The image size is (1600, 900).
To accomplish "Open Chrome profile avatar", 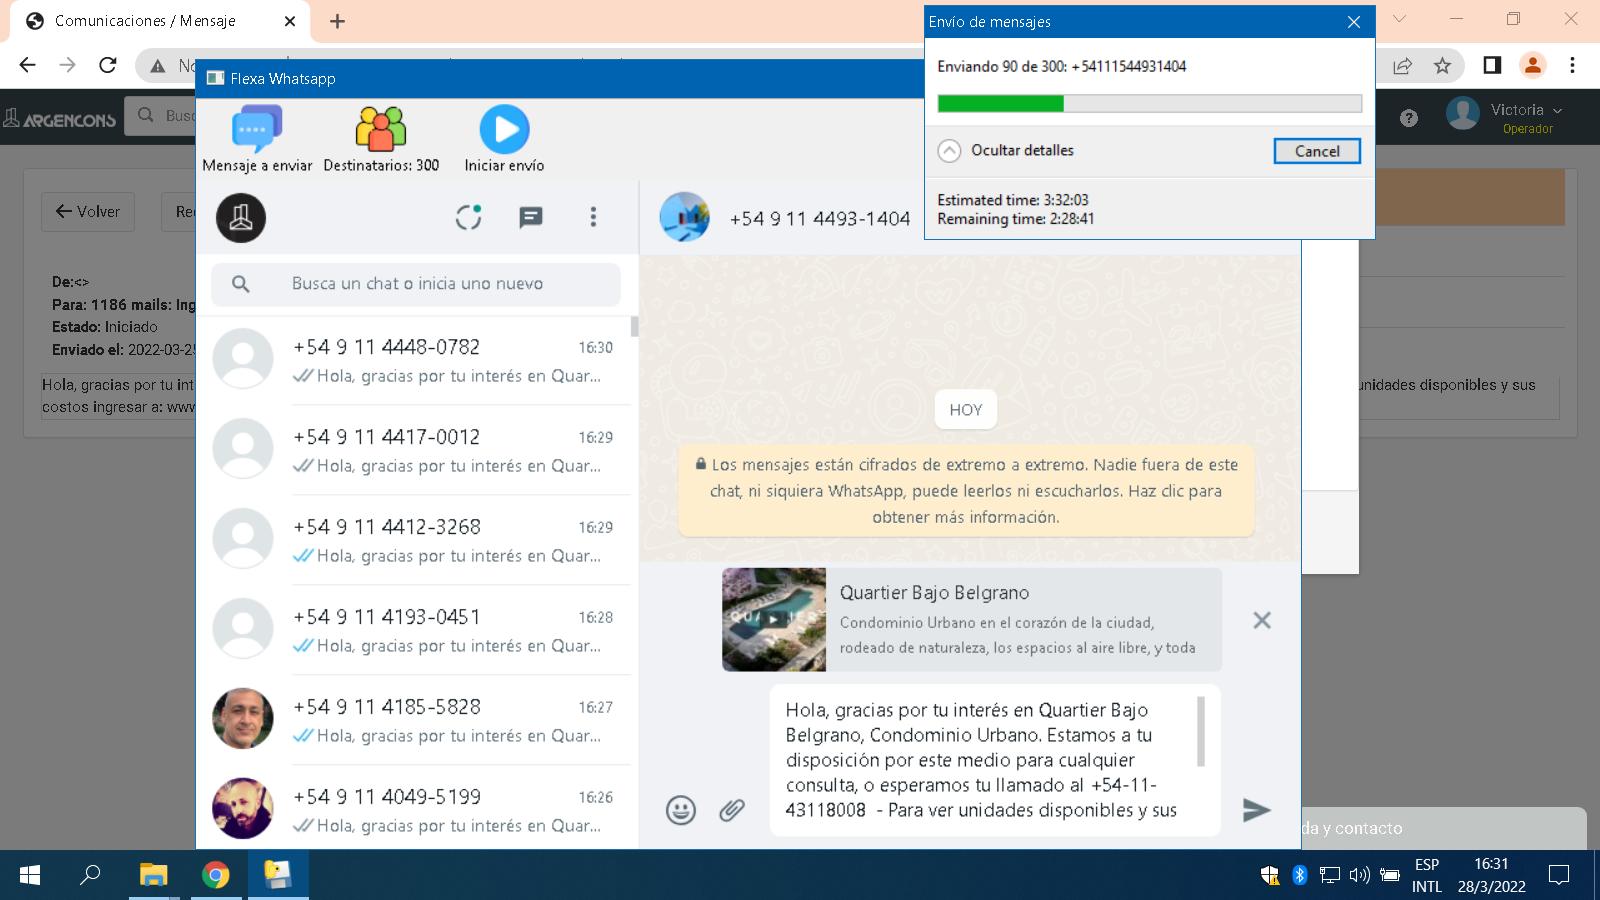I will [x=1532, y=65].
